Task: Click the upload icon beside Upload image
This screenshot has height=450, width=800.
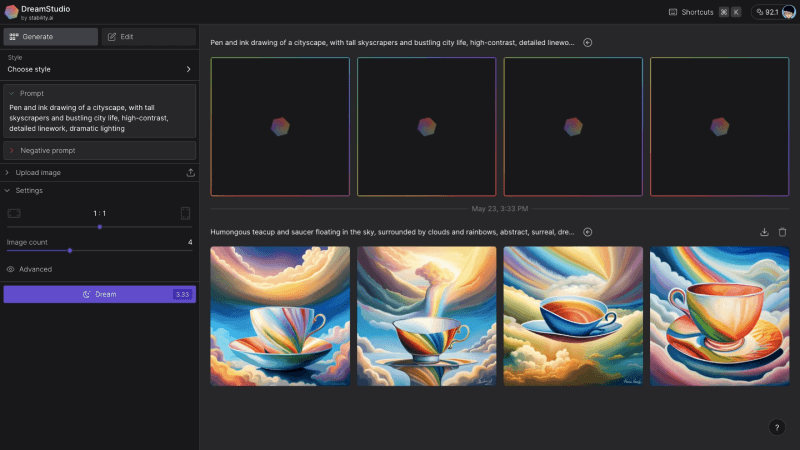Action: pyautogui.click(x=190, y=173)
